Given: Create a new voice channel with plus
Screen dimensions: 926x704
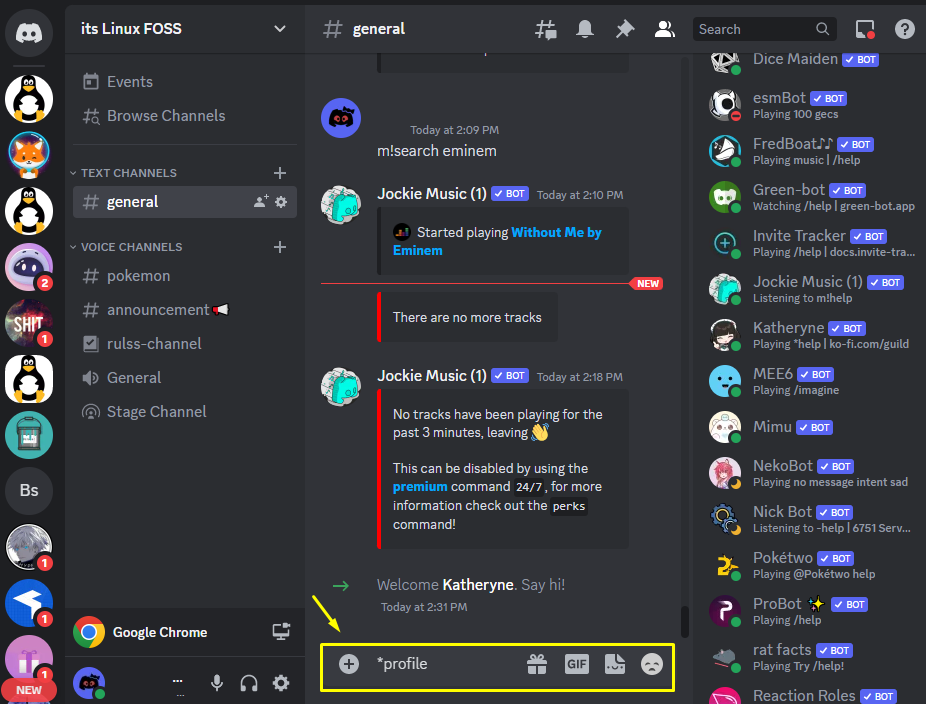Looking at the screenshot, I should [x=280, y=247].
